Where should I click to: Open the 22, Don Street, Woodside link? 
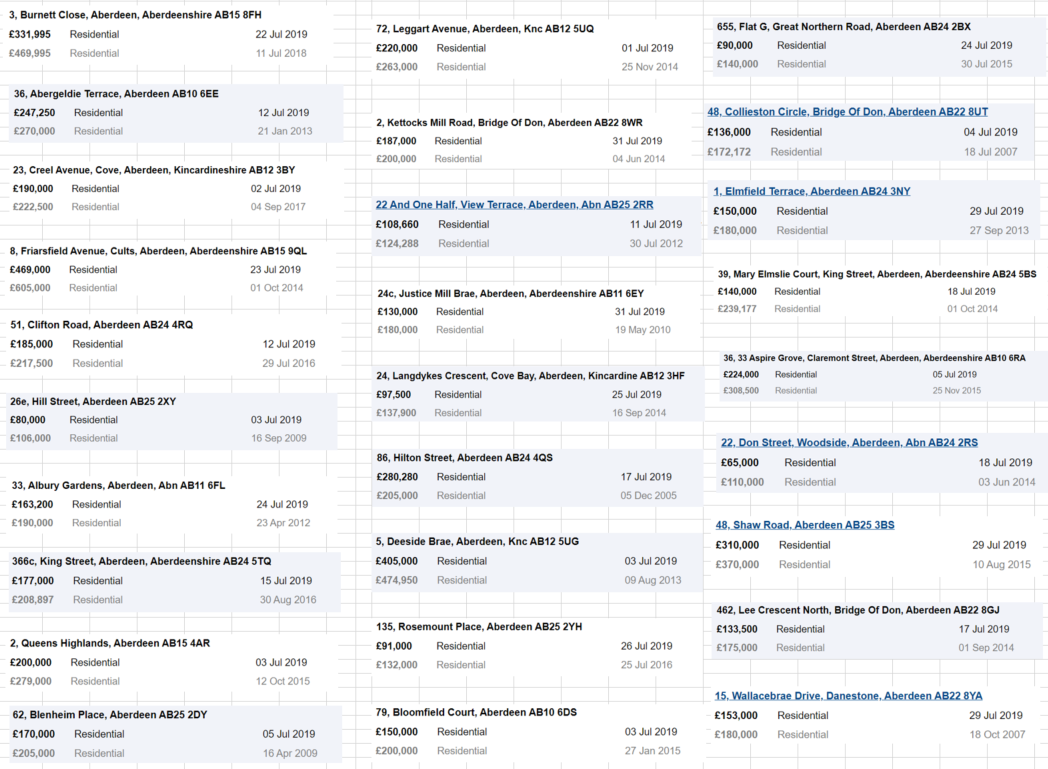(849, 442)
